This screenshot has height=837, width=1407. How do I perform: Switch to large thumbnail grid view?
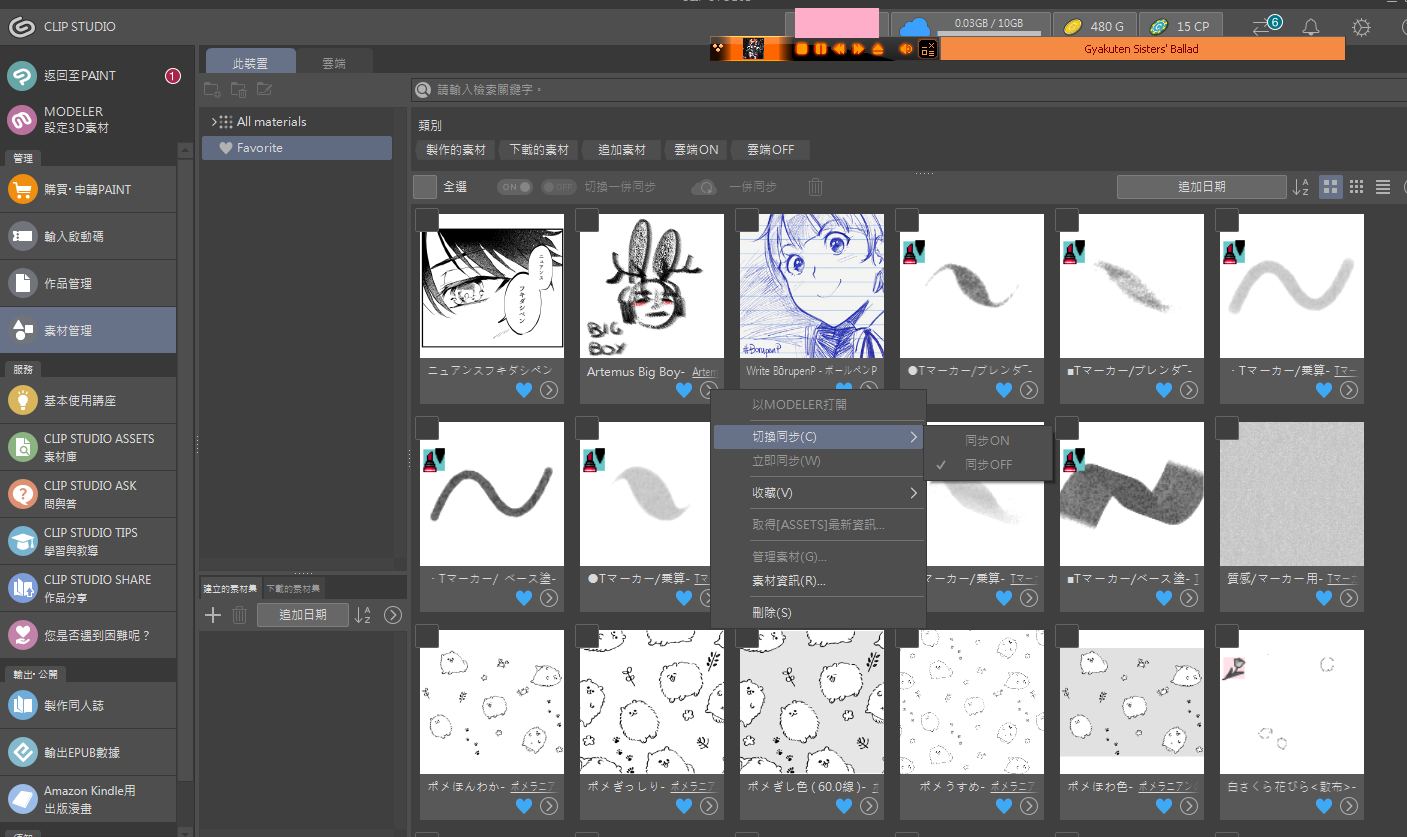(x=1331, y=187)
